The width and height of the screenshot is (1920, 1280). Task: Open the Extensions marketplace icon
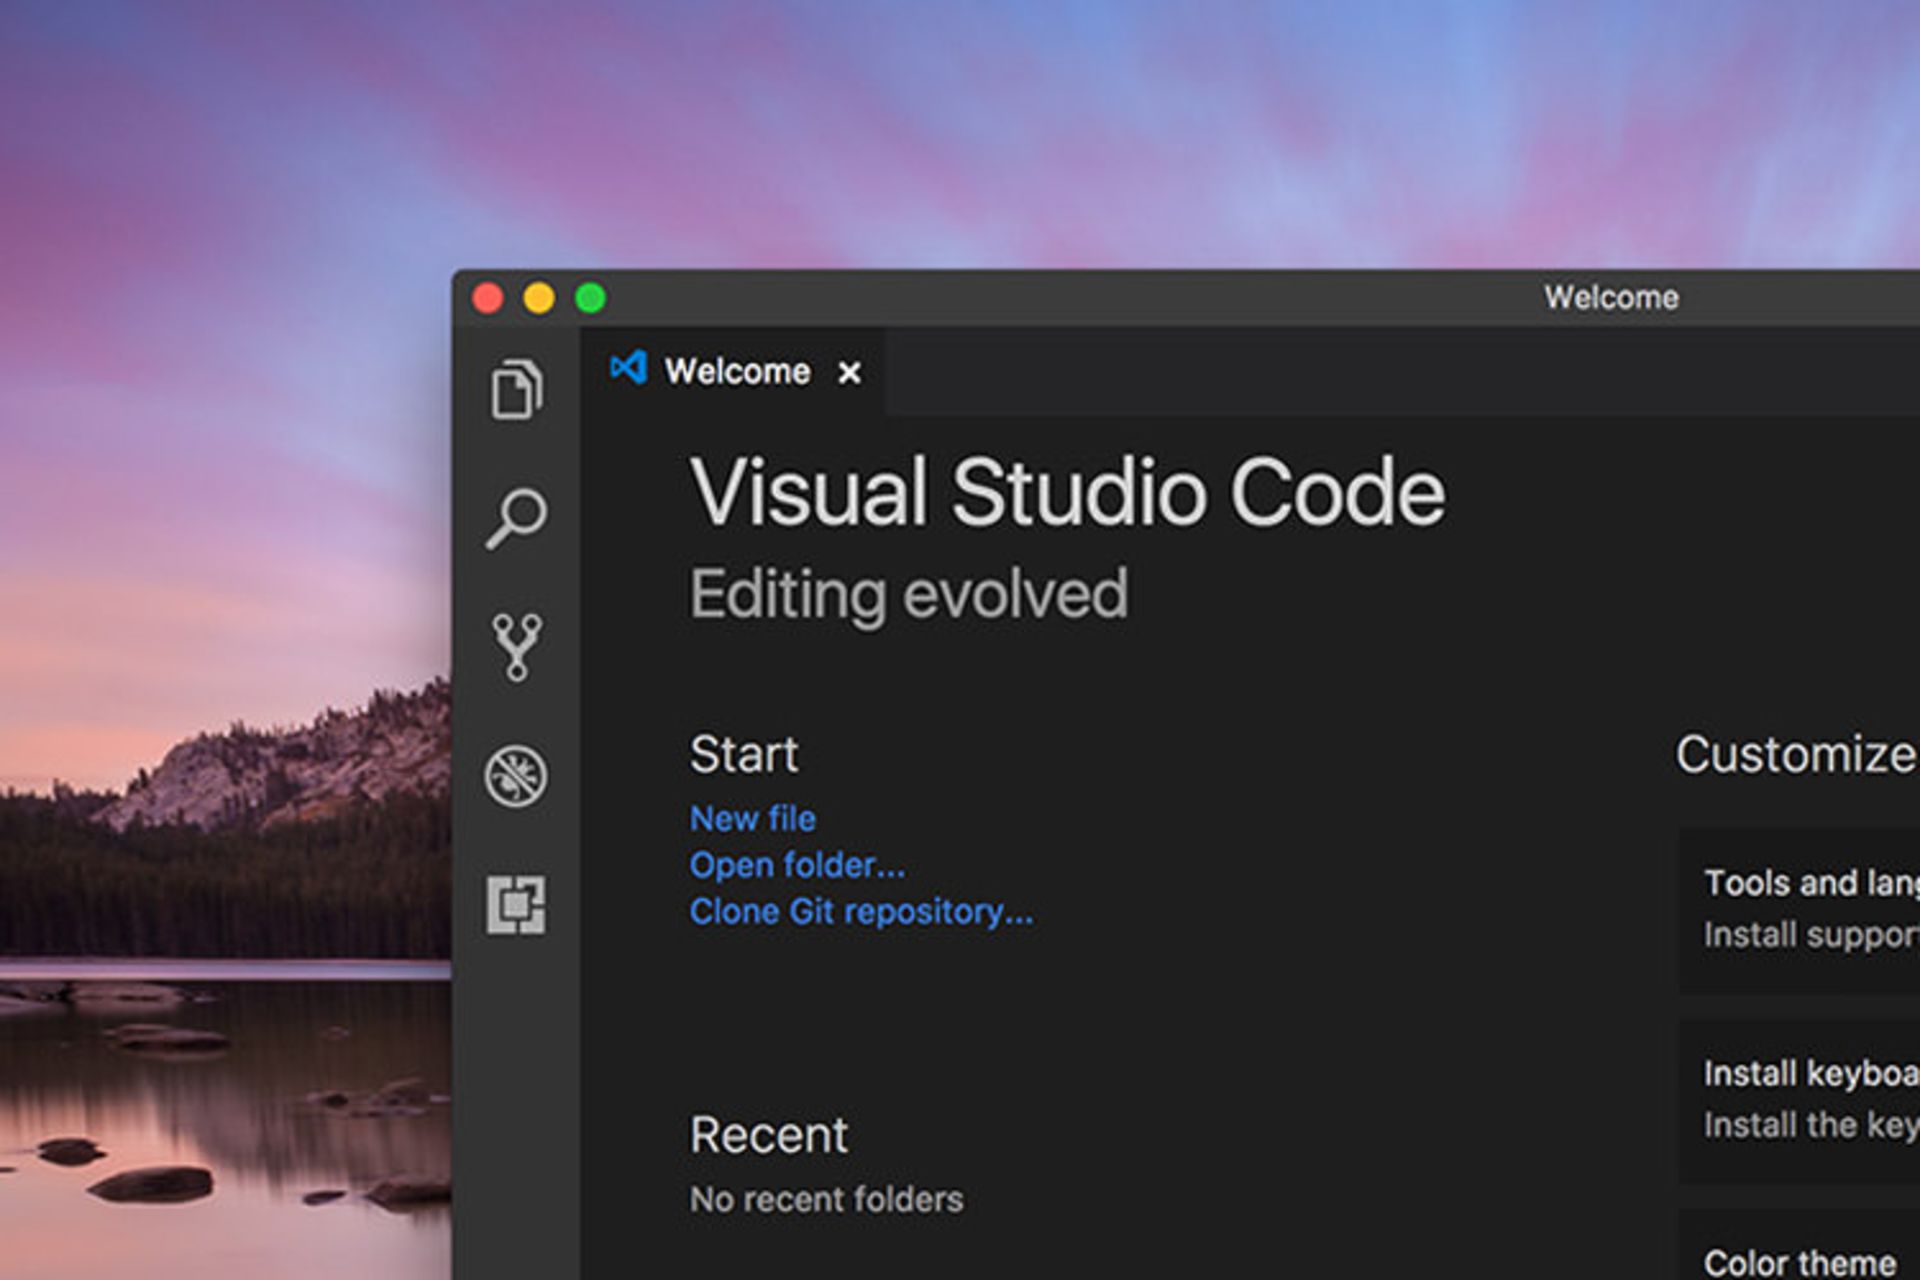516,904
